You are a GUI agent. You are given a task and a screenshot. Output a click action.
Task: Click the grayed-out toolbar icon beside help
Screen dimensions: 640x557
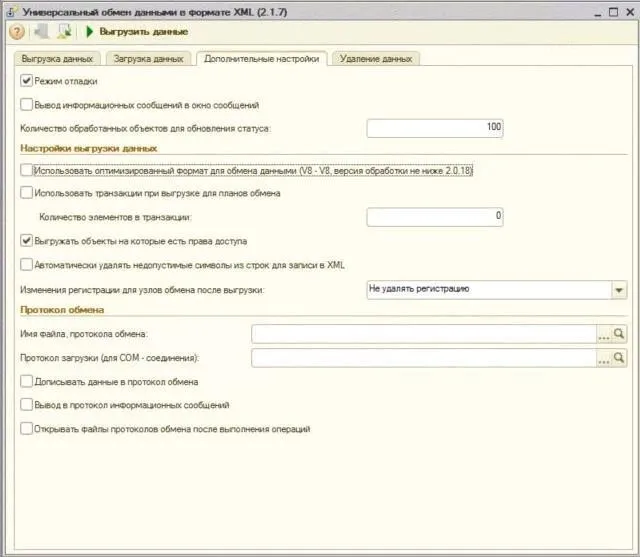pyautogui.click(x=41, y=32)
